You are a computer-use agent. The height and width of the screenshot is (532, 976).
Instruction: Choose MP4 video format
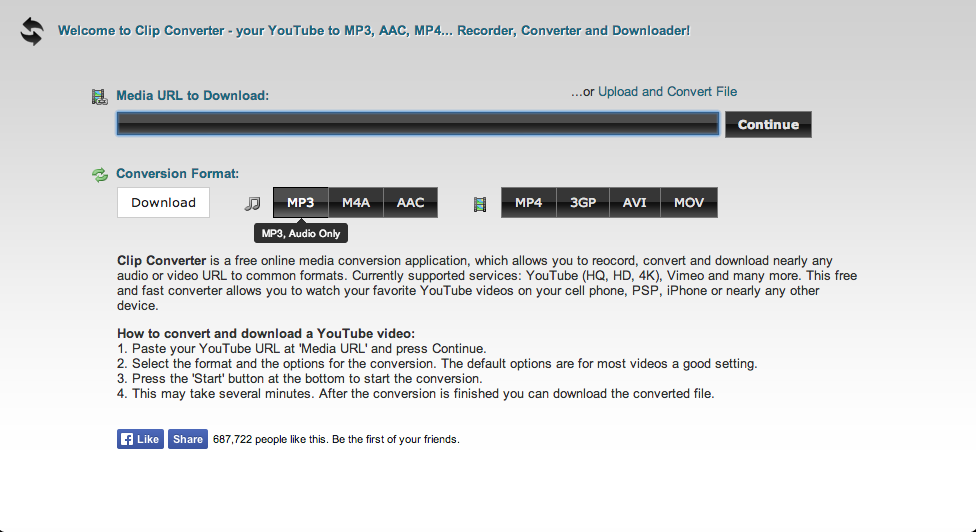pyautogui.click(x=528, y=202)
